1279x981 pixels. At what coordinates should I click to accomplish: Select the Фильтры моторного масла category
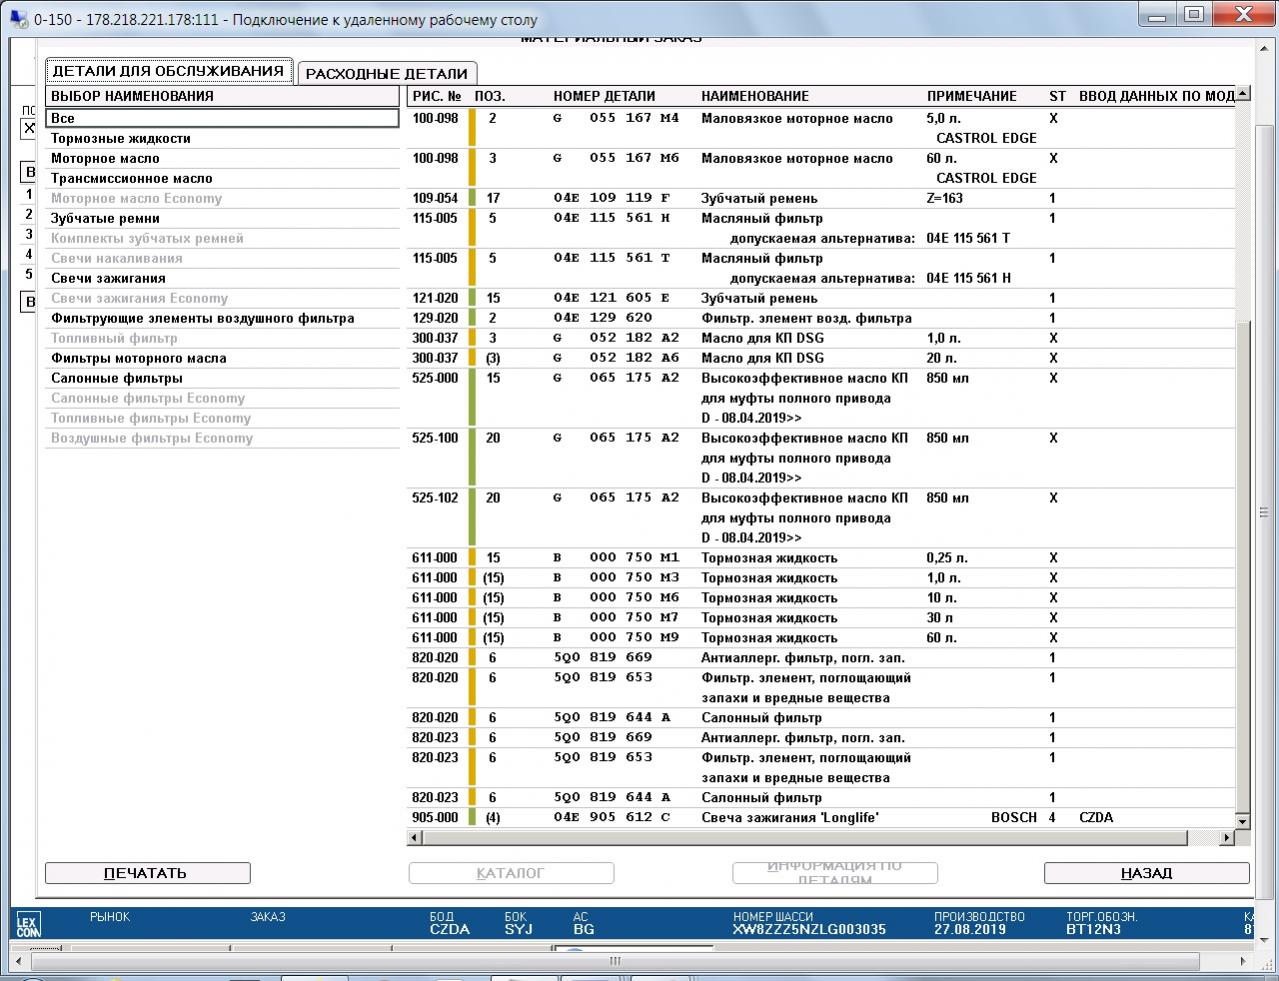point(222,358)
